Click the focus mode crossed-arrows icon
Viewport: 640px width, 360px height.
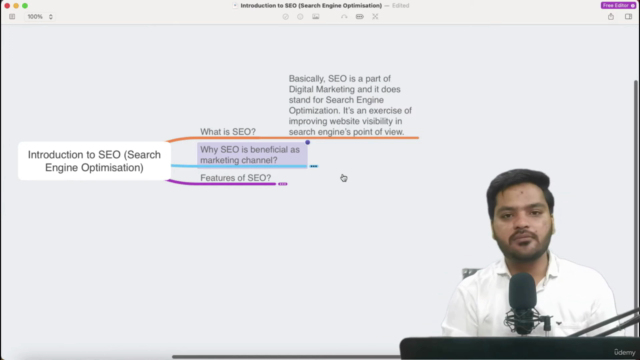tap(375, 17)
